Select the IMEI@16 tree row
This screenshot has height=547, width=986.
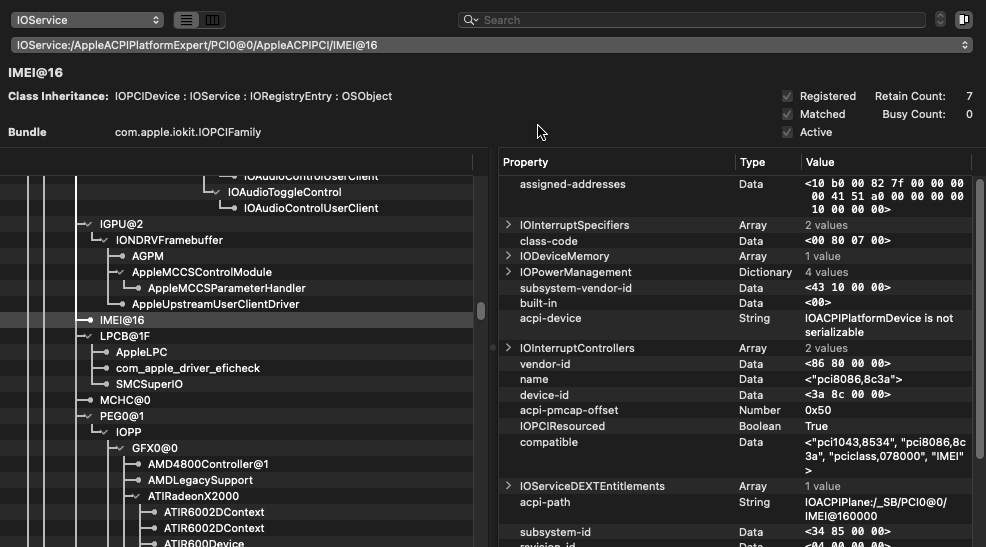click(236, 320)
